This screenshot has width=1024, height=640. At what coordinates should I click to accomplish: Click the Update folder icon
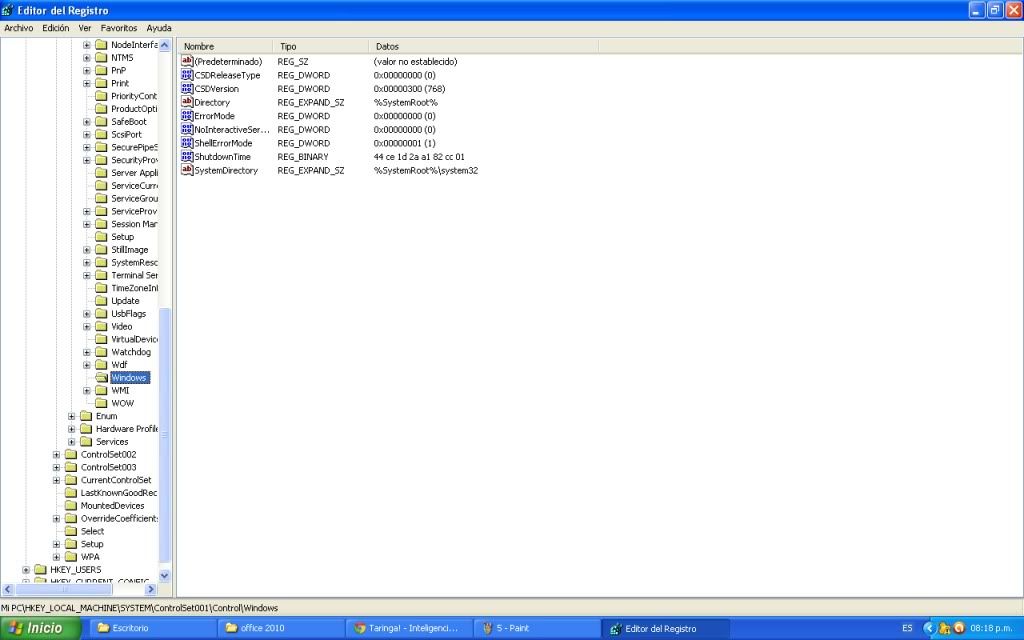[x=101, y=301]
